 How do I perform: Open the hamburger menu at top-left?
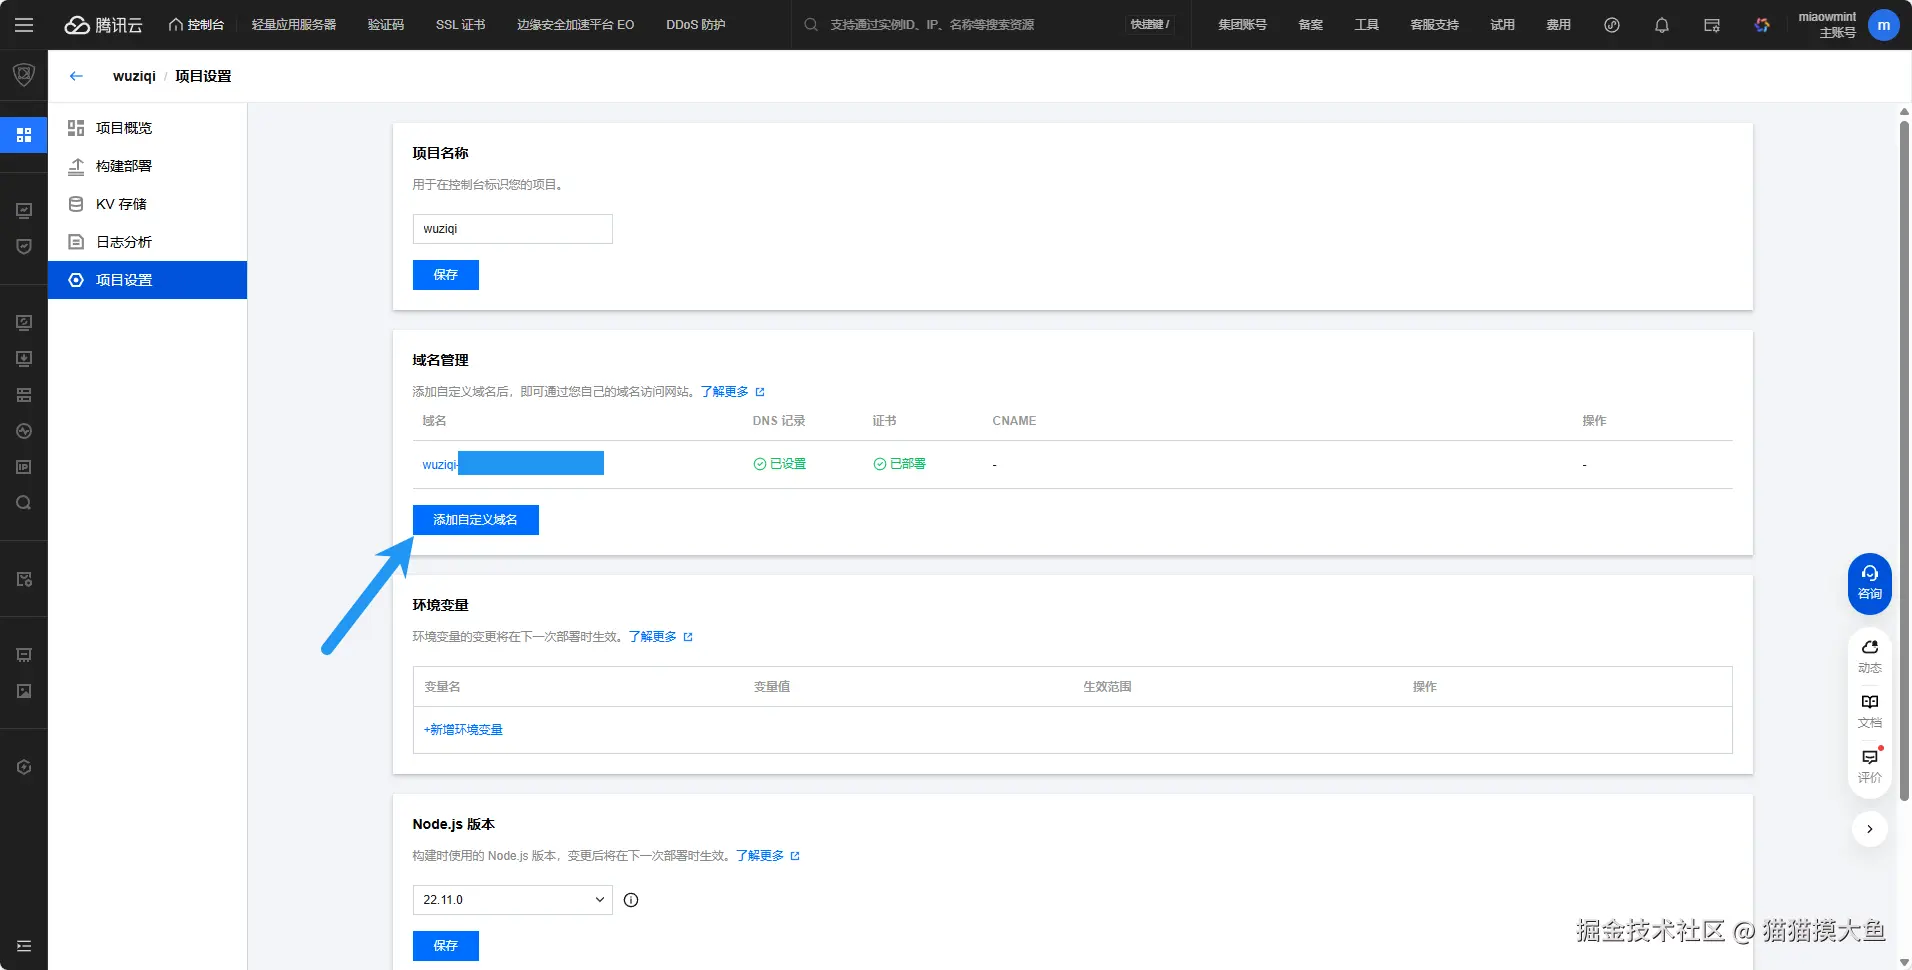pyautogui.click(x=24, y=25)
